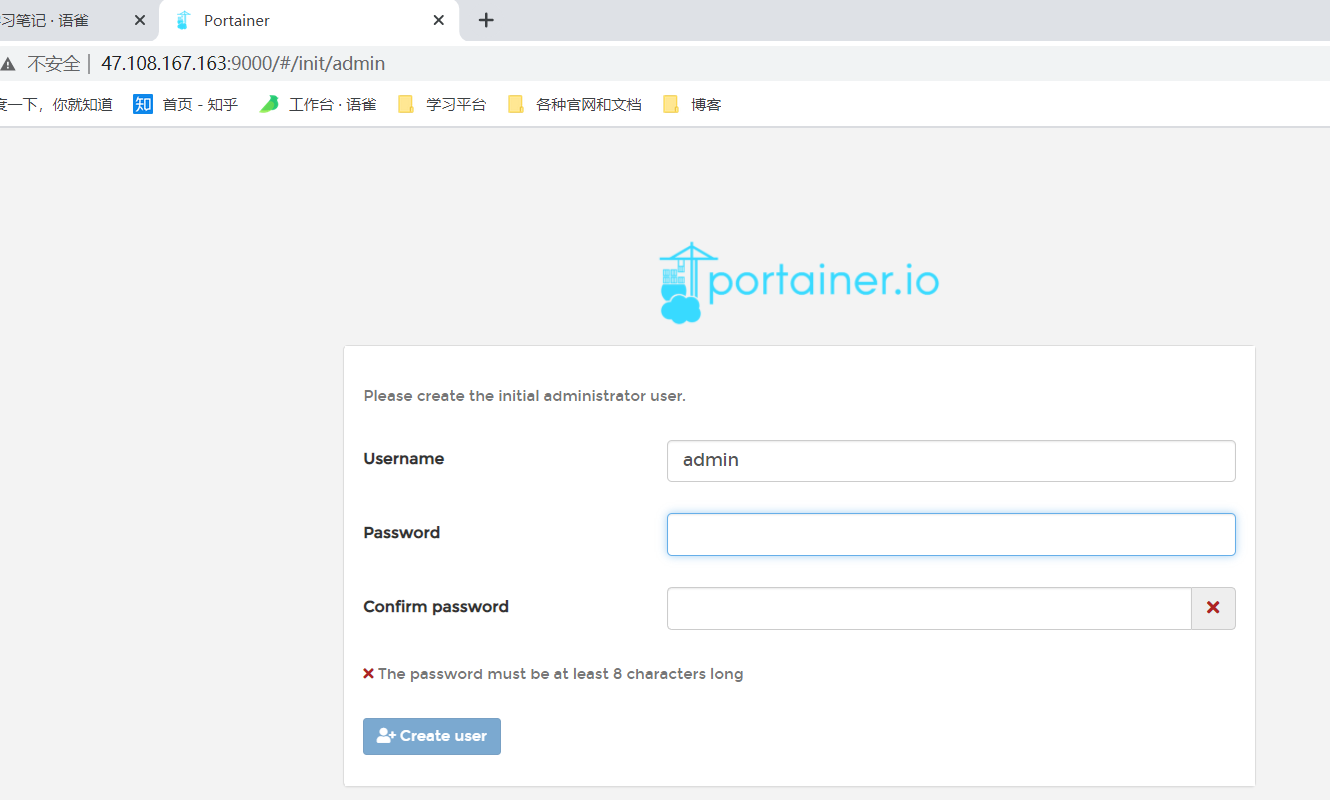1330x800 pixels.
Task: Focus the Password input field
Action: [951, 534]
